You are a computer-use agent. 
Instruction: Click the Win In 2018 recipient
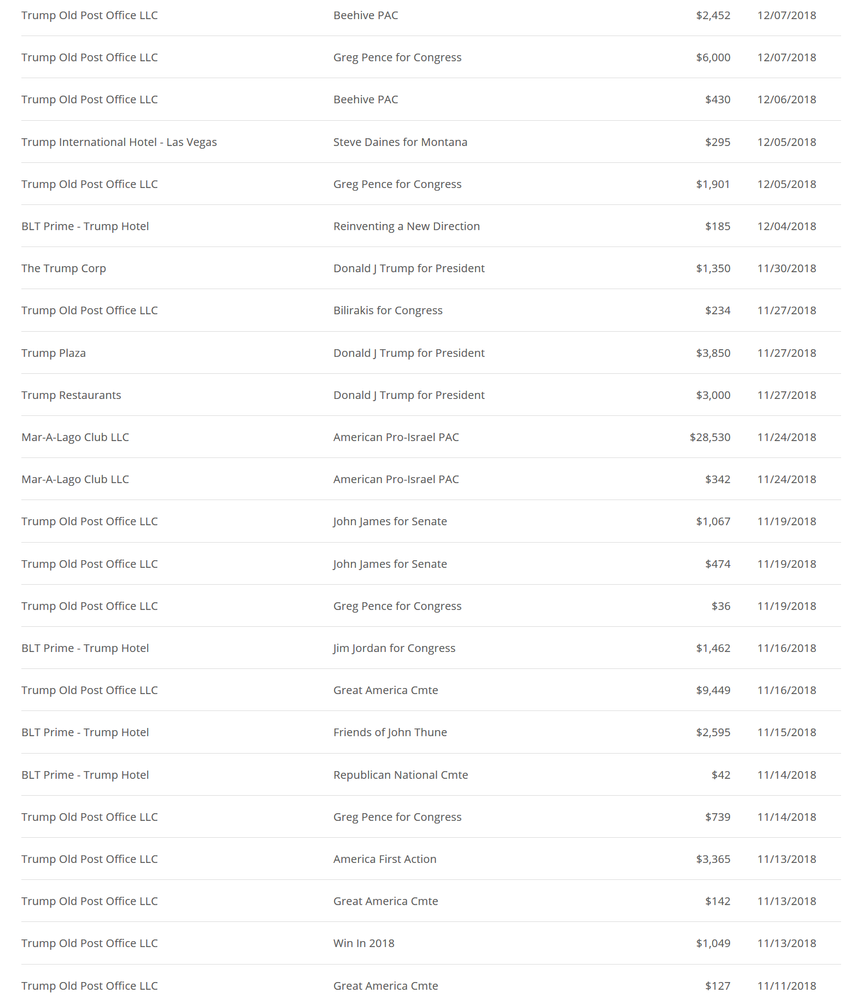(364, 943)
